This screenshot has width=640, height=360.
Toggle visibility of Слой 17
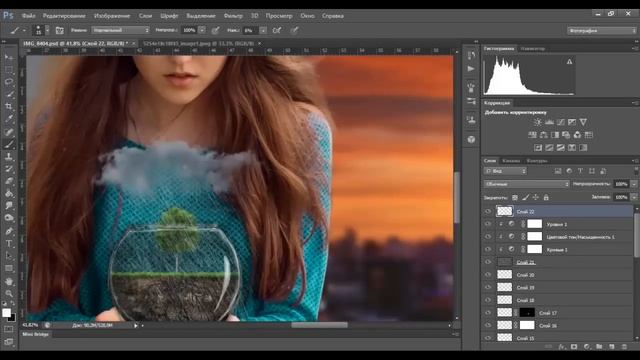[488, 313]
